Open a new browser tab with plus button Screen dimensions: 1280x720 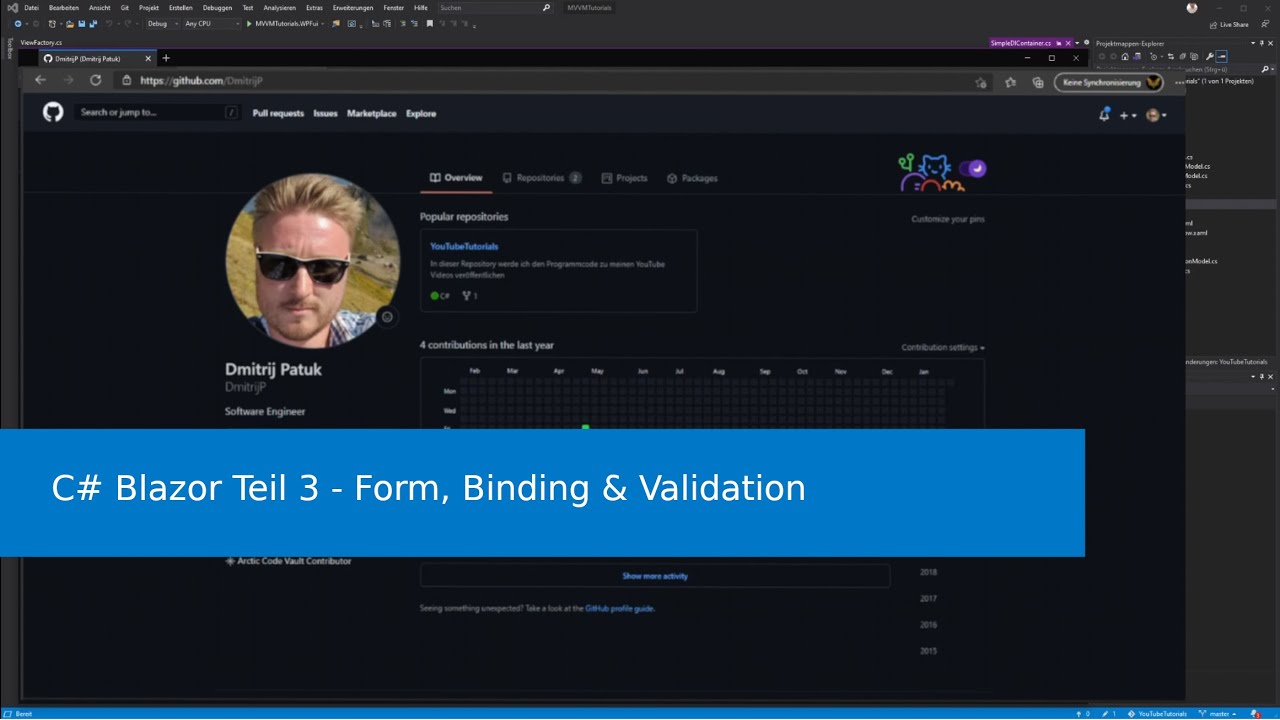[x=166, y=59]
